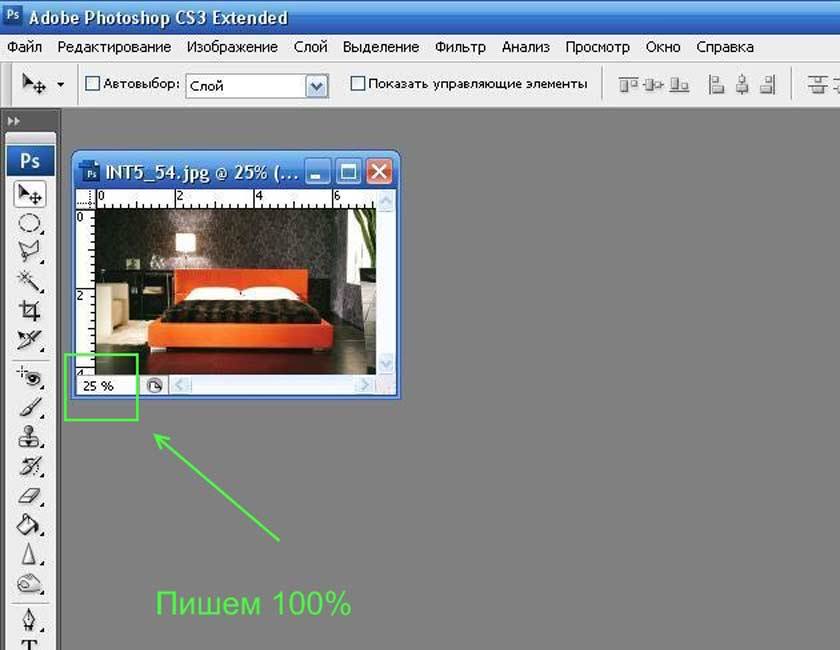Open the Изображение menu
Image resolution: width=840 pixels, height=650 pixels.
(x=232, y=47)
